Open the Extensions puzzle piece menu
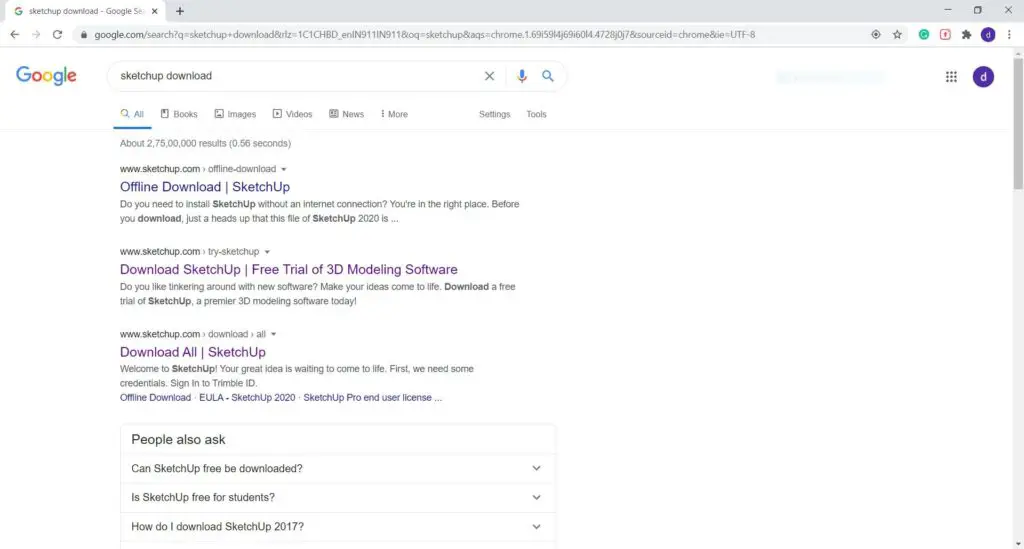 967,35
